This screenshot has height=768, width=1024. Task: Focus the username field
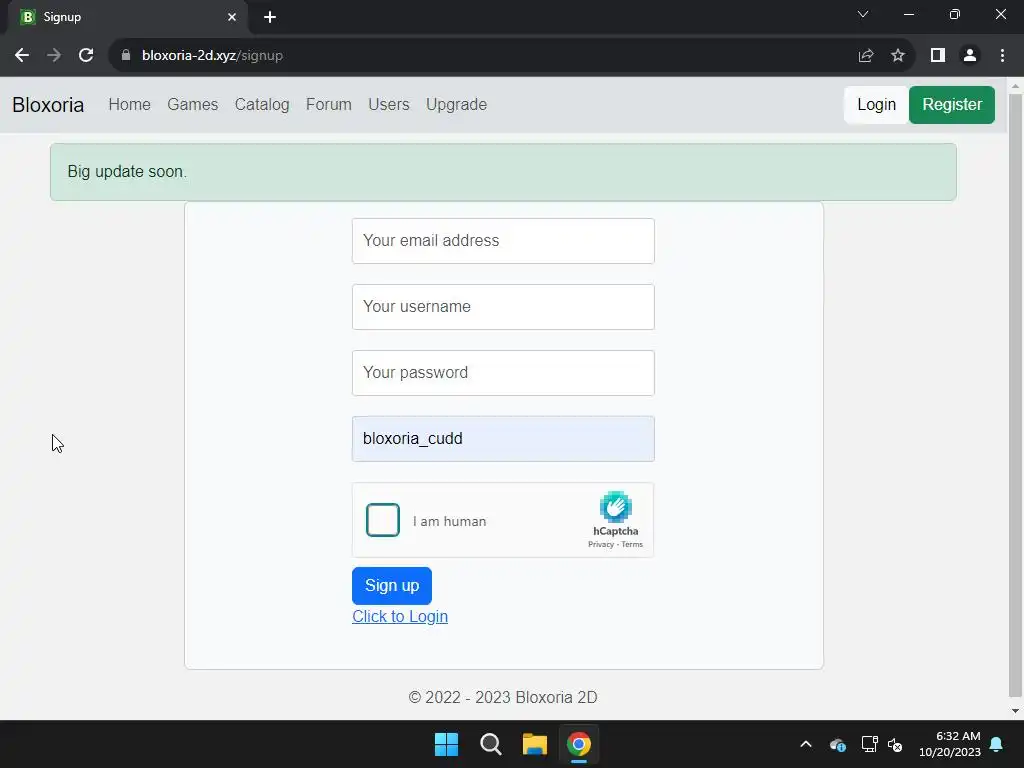(x=503, y=307)
